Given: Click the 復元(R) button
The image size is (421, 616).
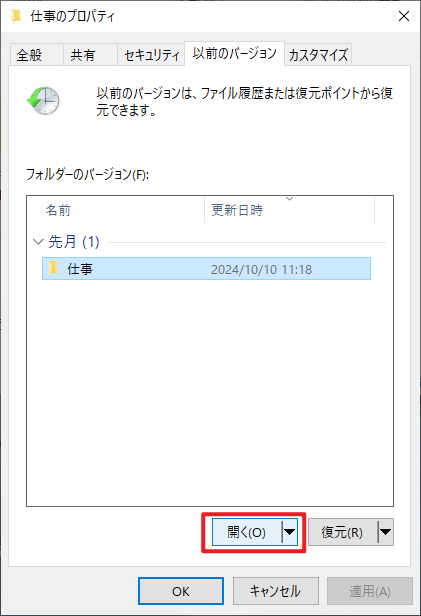Looking at the screenshot, I should click(343, 532).
